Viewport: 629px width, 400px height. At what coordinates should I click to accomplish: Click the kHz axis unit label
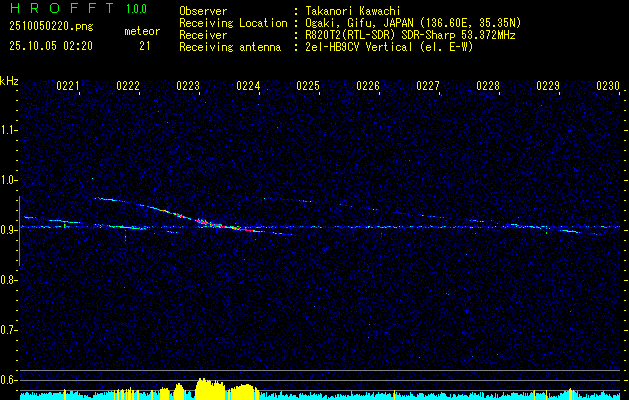click(9, 80)
